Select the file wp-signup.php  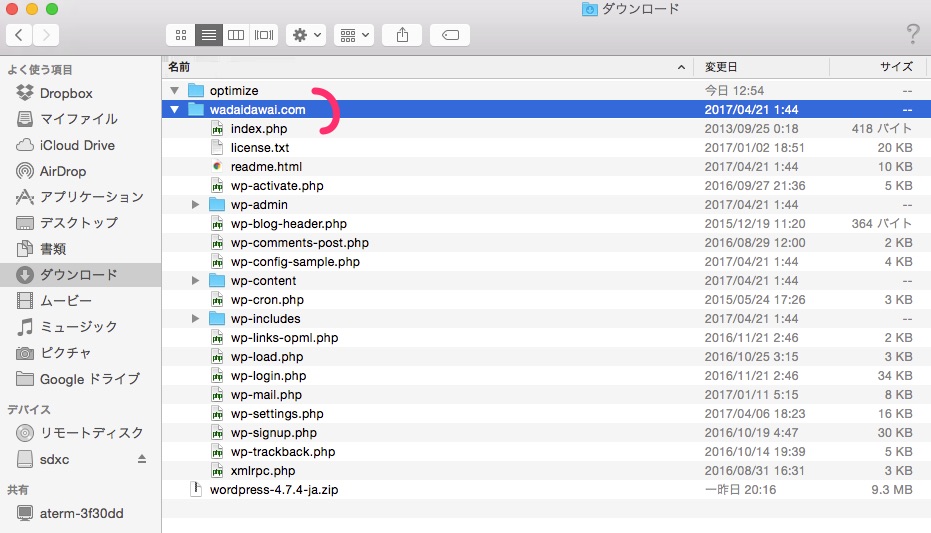[274, 433]
